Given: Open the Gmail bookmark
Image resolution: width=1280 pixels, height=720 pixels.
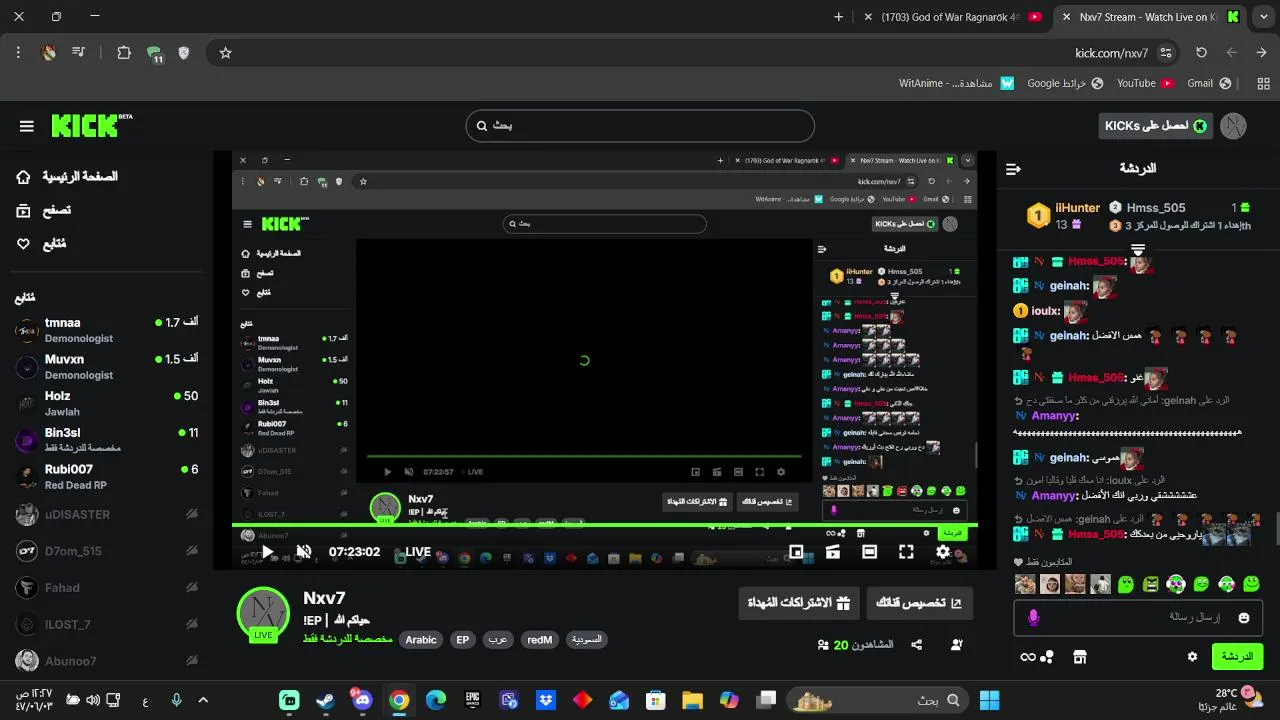Looking at the screenshot, I should [1208, 83].
